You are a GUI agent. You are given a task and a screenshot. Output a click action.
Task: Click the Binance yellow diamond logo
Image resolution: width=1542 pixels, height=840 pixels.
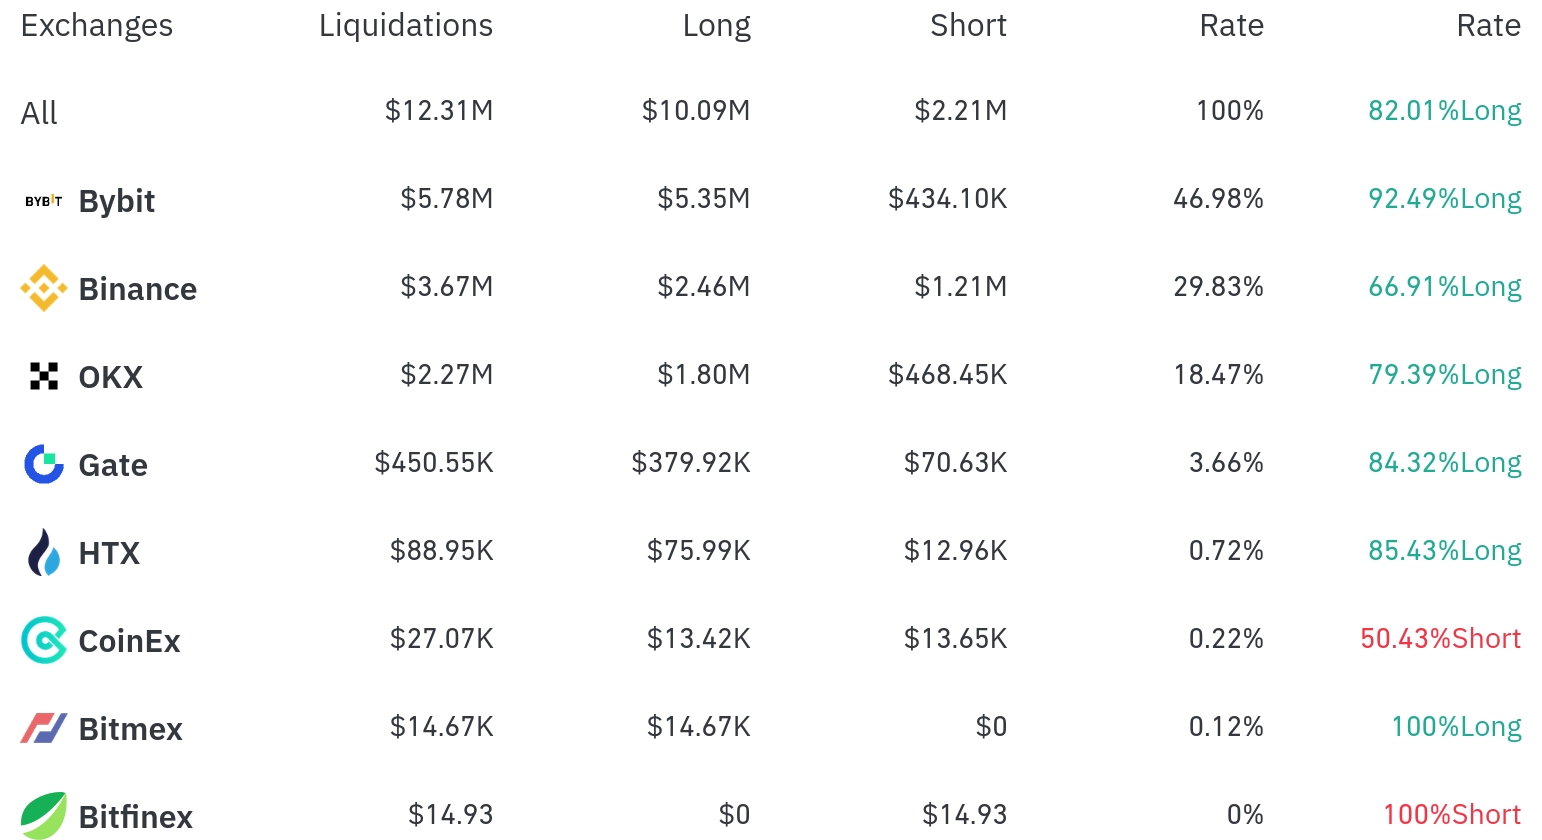[44, 288]
